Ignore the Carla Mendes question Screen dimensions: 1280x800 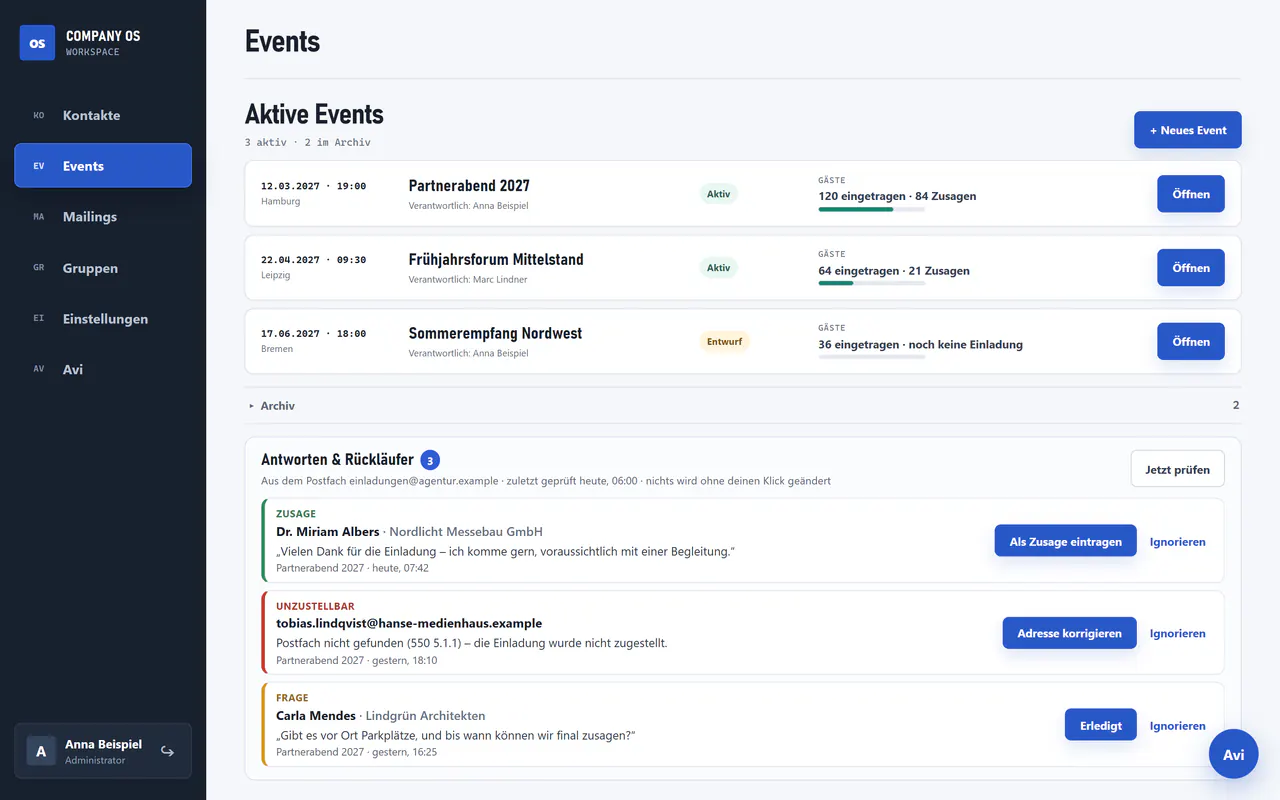(1177, 726)
